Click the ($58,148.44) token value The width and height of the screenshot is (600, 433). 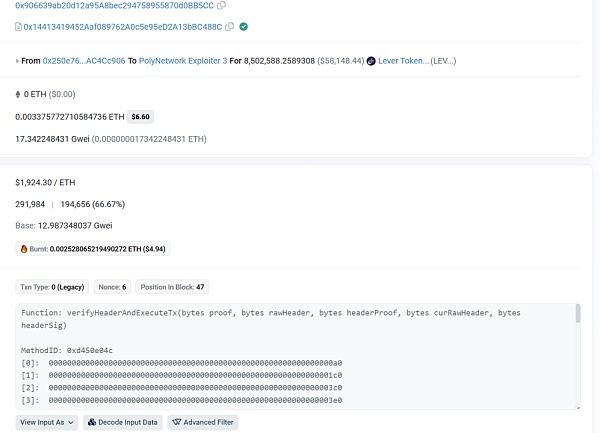341,61
